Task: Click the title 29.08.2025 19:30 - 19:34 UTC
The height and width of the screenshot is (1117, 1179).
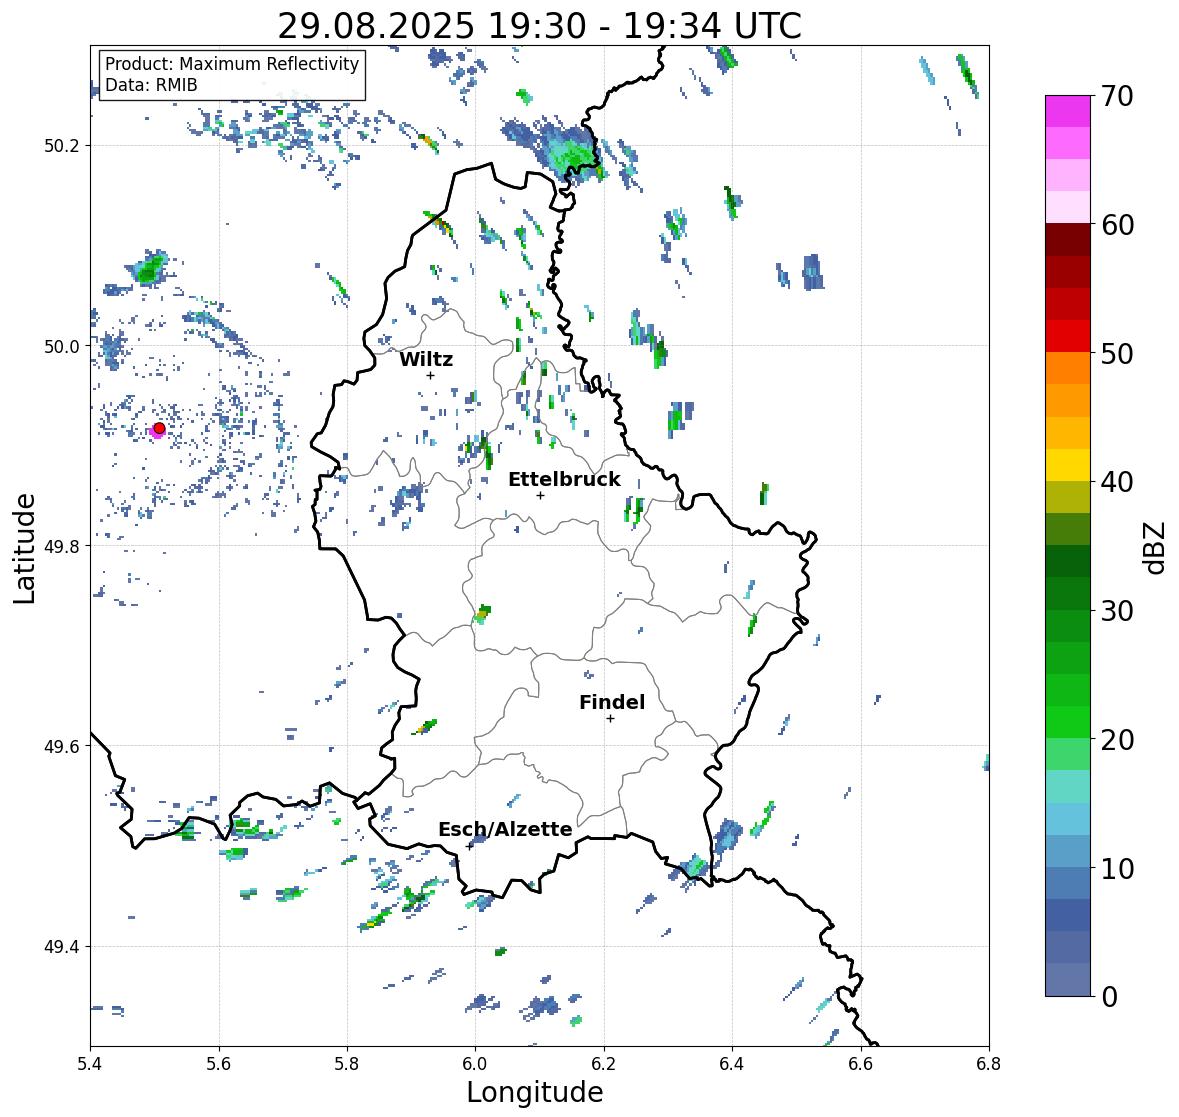Action: point(539,26)
